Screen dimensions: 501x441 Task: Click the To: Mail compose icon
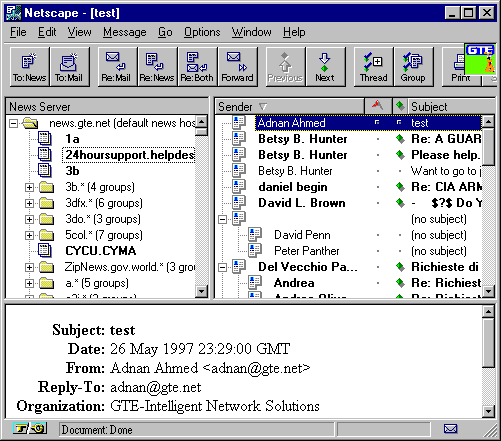pos(69,67)
